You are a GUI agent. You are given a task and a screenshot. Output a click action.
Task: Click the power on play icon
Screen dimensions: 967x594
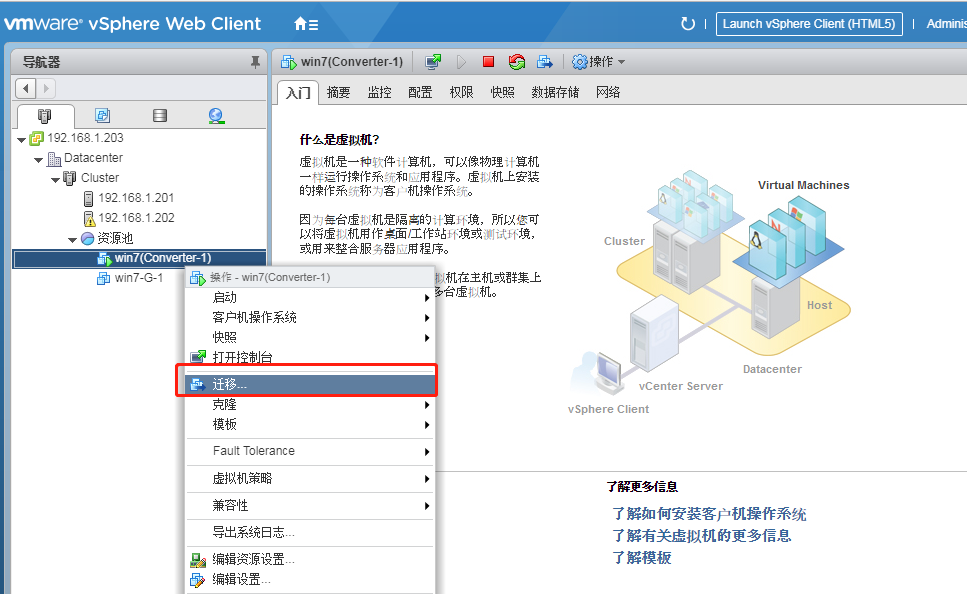tap(461, 62)
